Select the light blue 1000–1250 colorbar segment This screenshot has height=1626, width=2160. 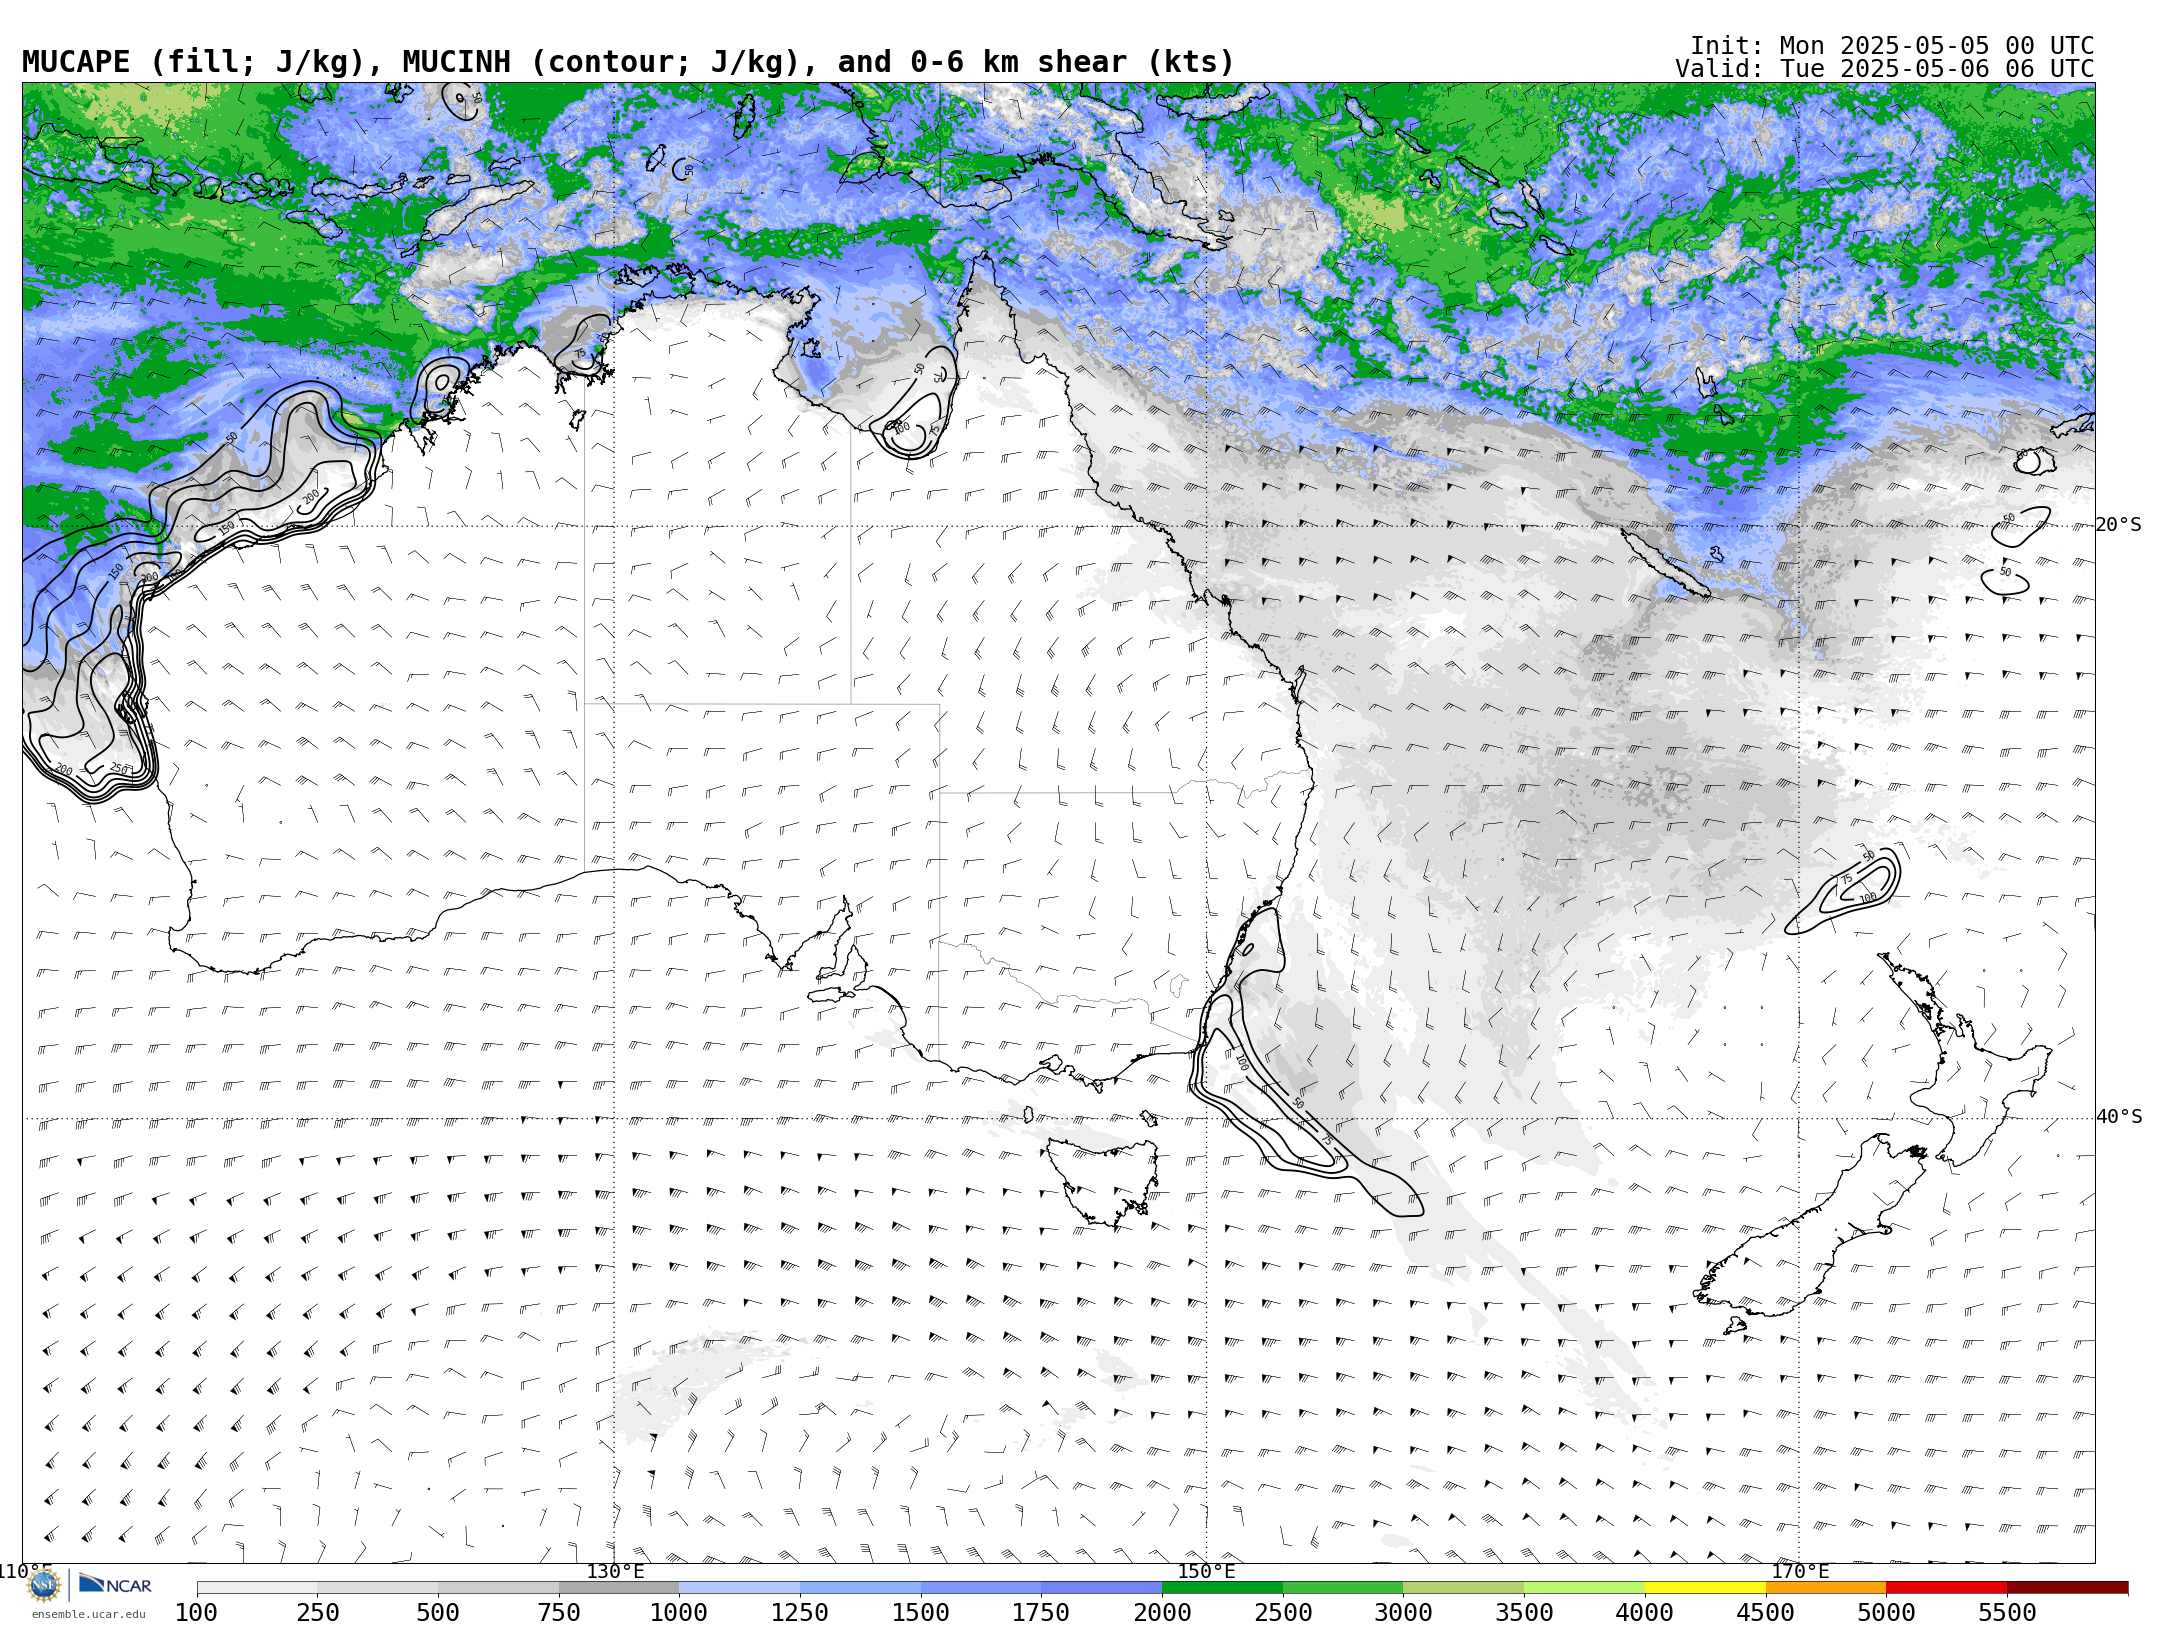(x=739, y=1588)
